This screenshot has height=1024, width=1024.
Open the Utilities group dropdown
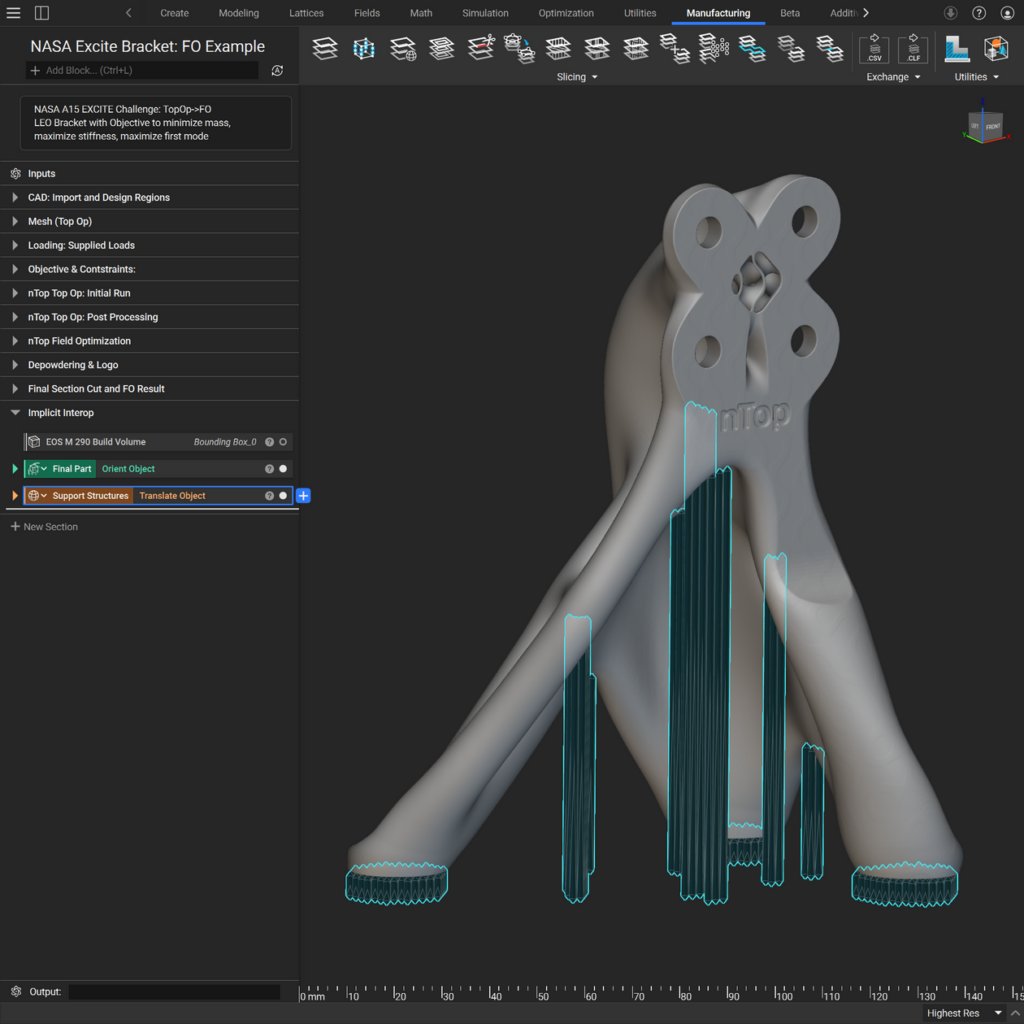coord(976,77)
